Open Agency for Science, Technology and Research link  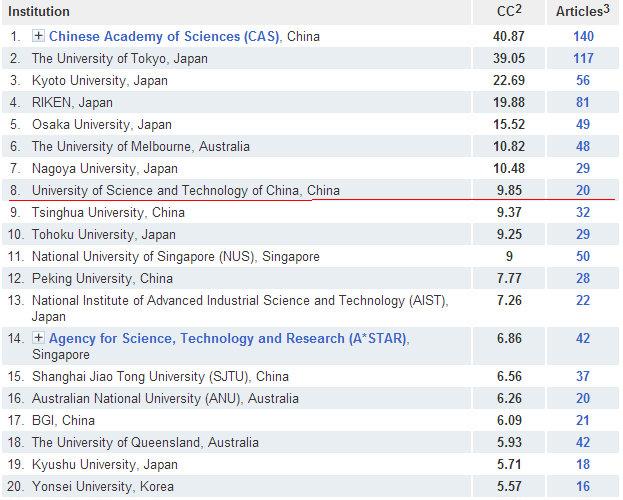[x=228, y=339]
